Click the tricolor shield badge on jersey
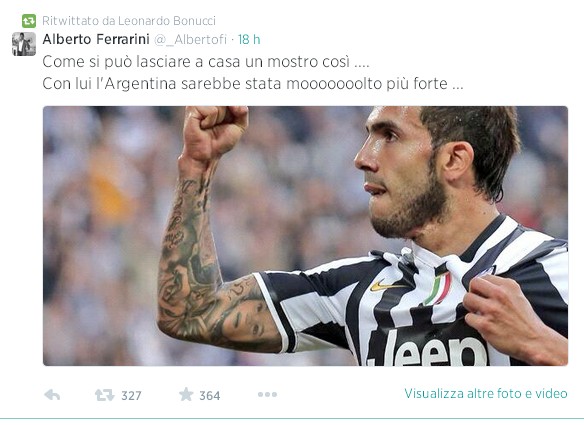Screen dimensions: 584x425 [x=438, y=289]
